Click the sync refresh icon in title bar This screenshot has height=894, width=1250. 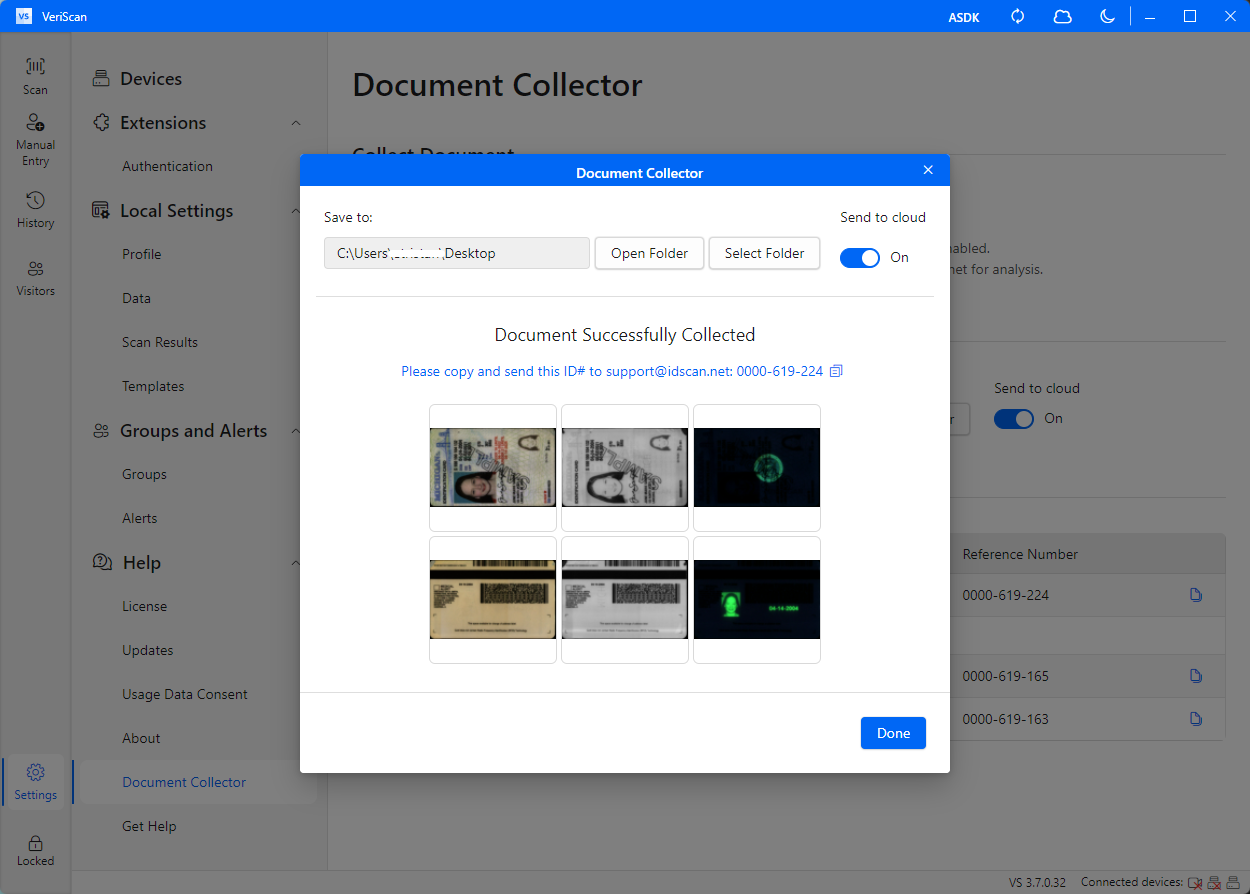click(x=1018, y=16)
